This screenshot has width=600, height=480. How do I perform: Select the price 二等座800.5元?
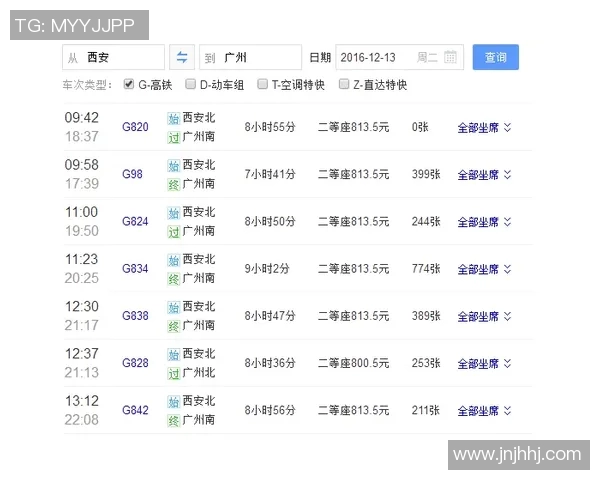pyautogui.click(x=354, y=363)
